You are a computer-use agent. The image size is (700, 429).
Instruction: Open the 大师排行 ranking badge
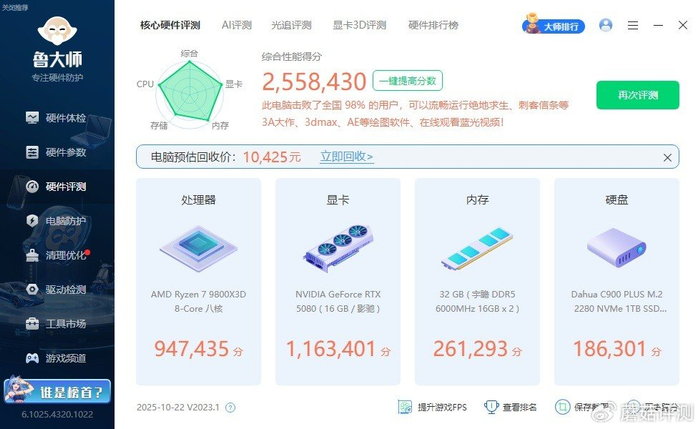click(554, 25)
